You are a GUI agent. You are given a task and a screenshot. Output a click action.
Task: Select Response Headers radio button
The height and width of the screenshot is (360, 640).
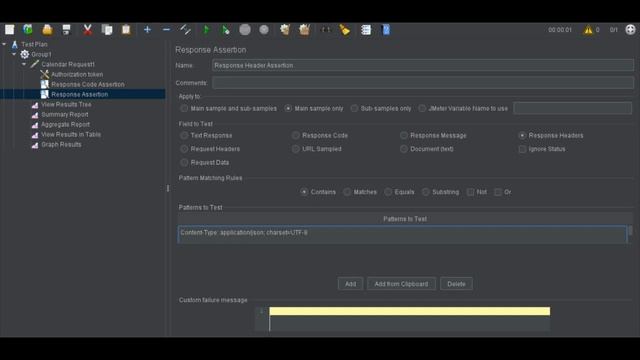point(522,135)
